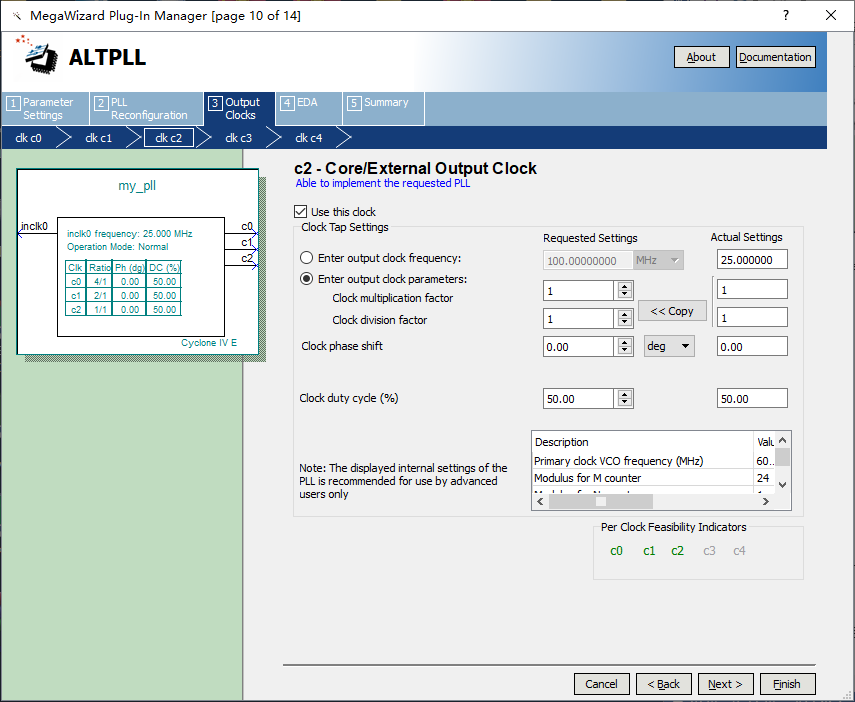Click the requested clock duty cycle field
Viewport: 855px width, 702px height.
[x=577, y=398]
